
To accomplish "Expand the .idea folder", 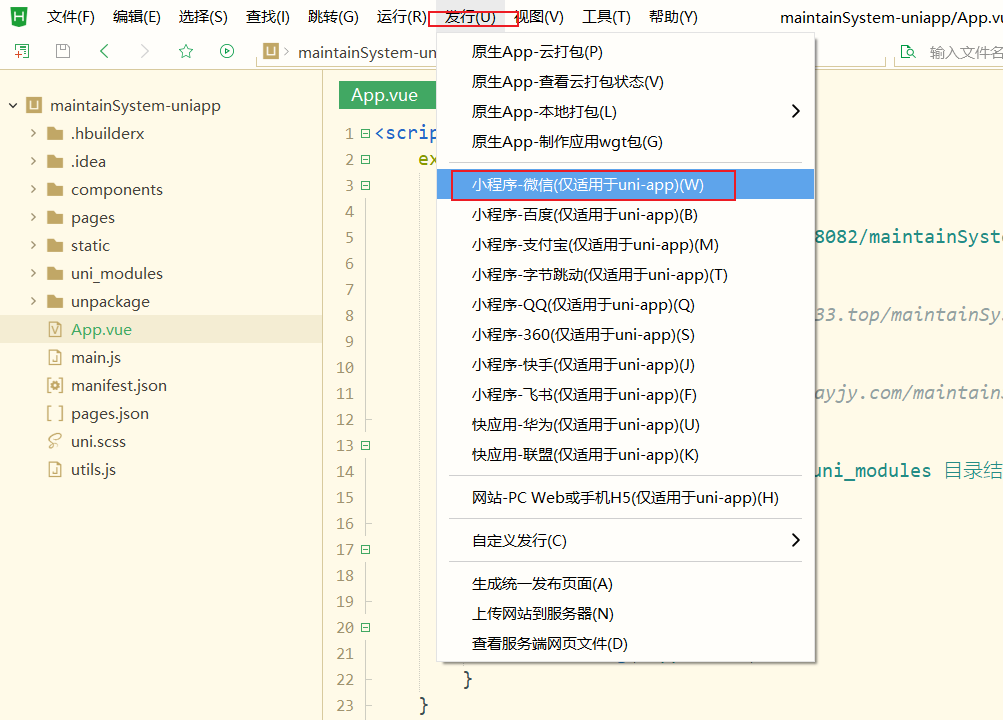I will coord(33,161).
